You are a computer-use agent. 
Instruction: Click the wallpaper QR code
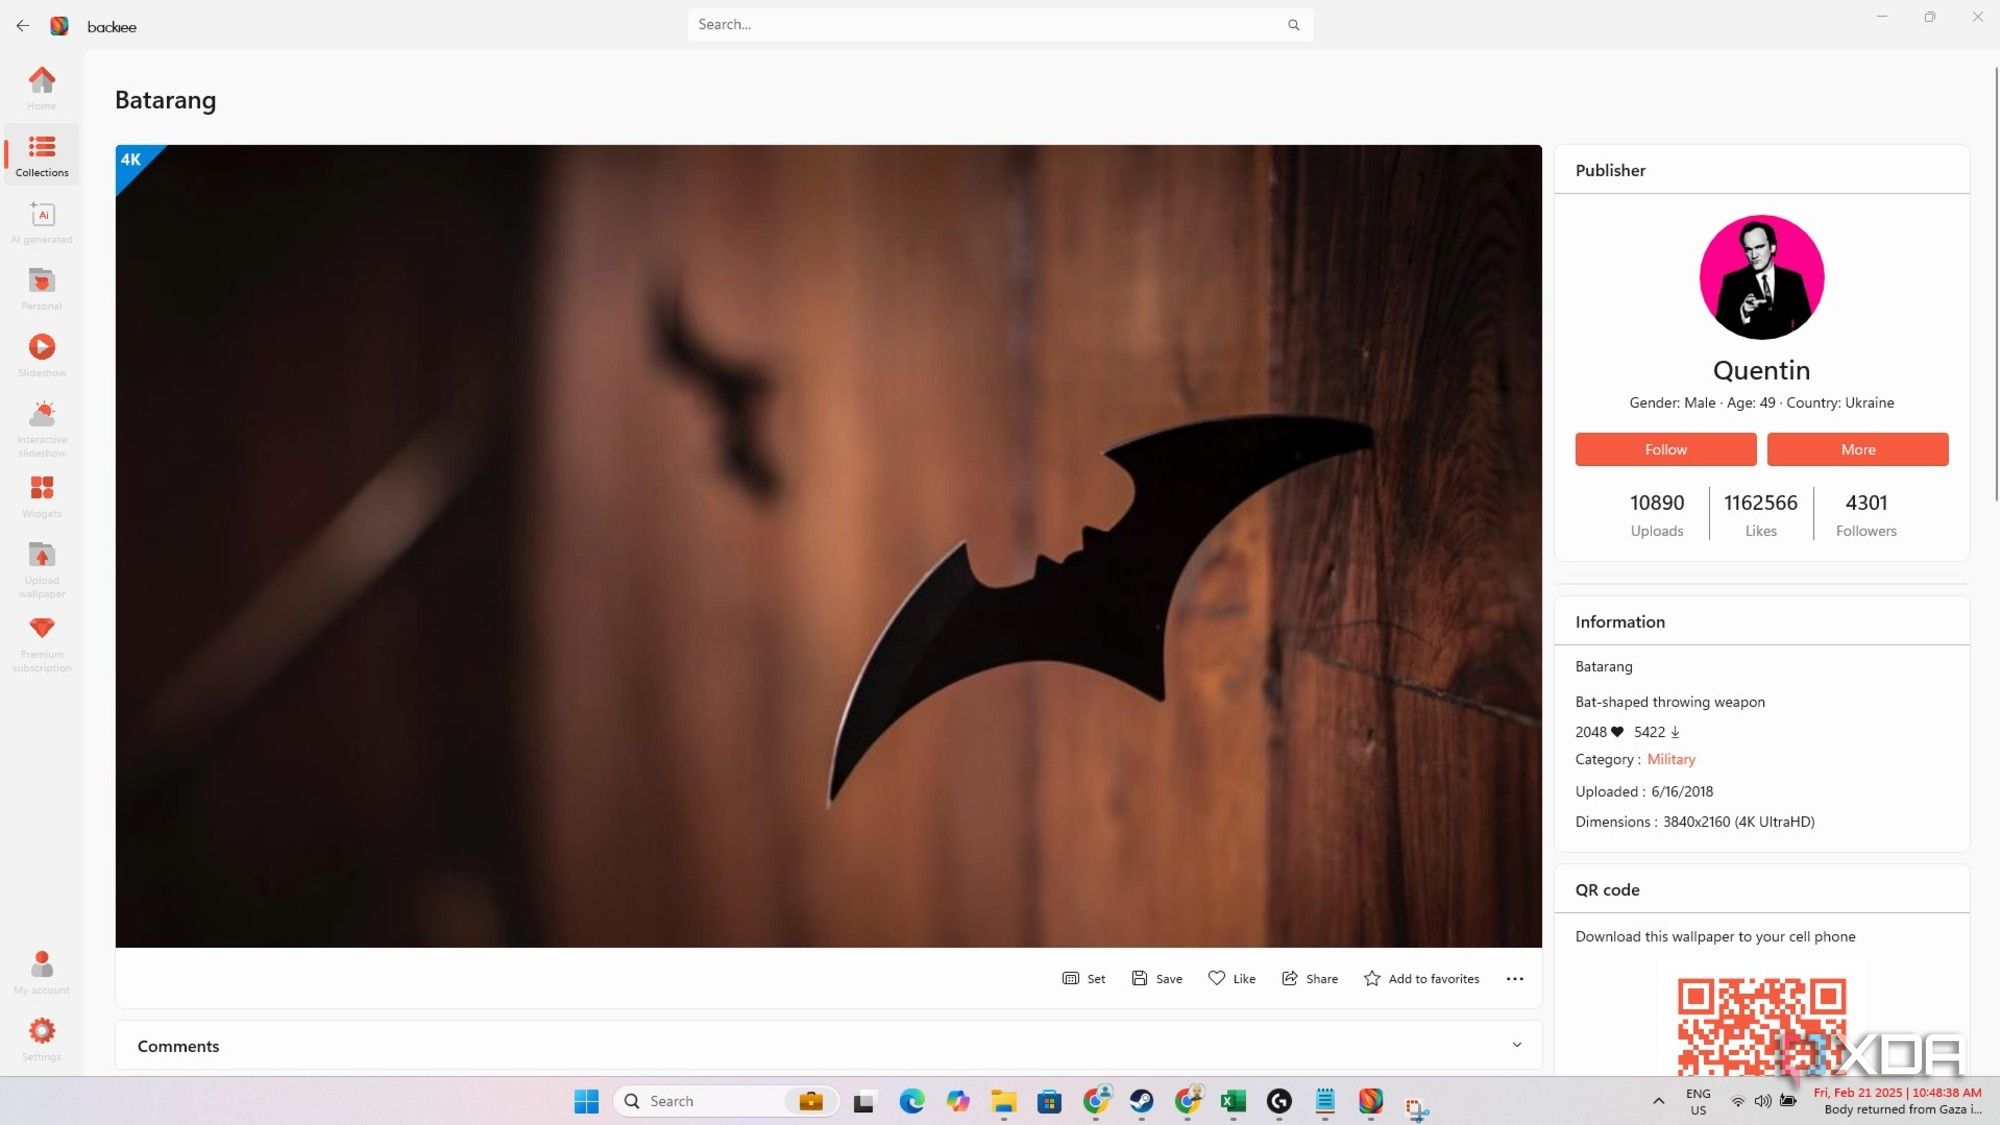coord(1761,1025)
